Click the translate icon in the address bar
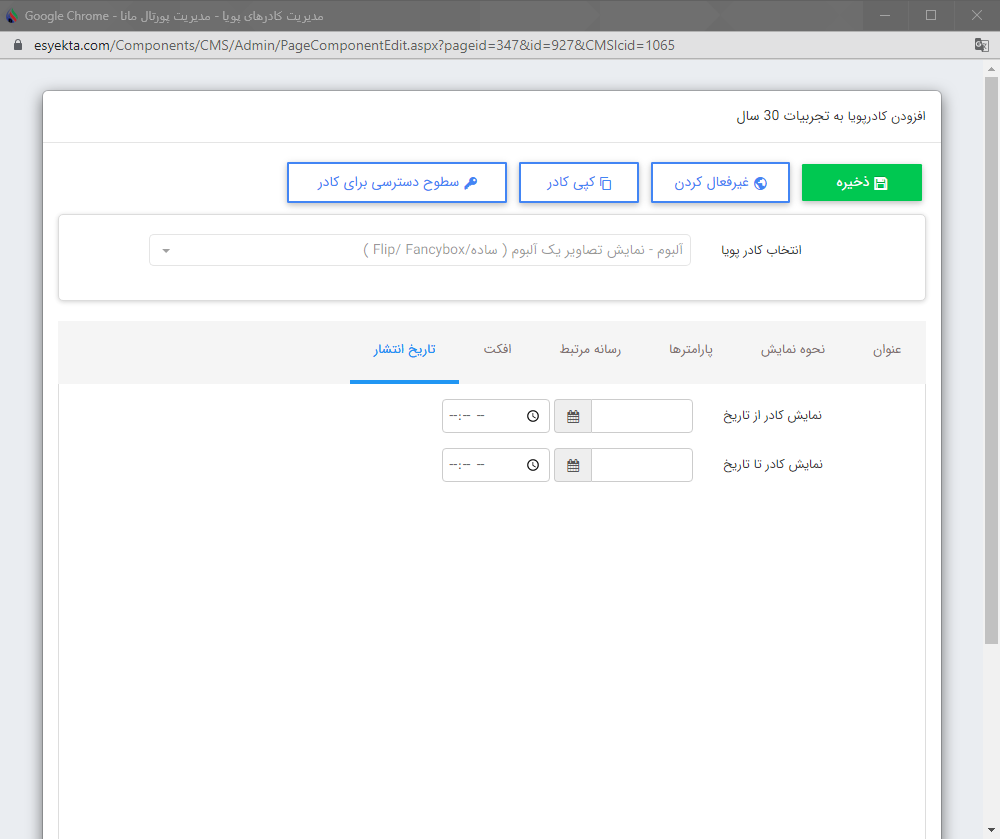This screenshot has height=839, width=1000. pyautogui.click(x=981, y=45)
